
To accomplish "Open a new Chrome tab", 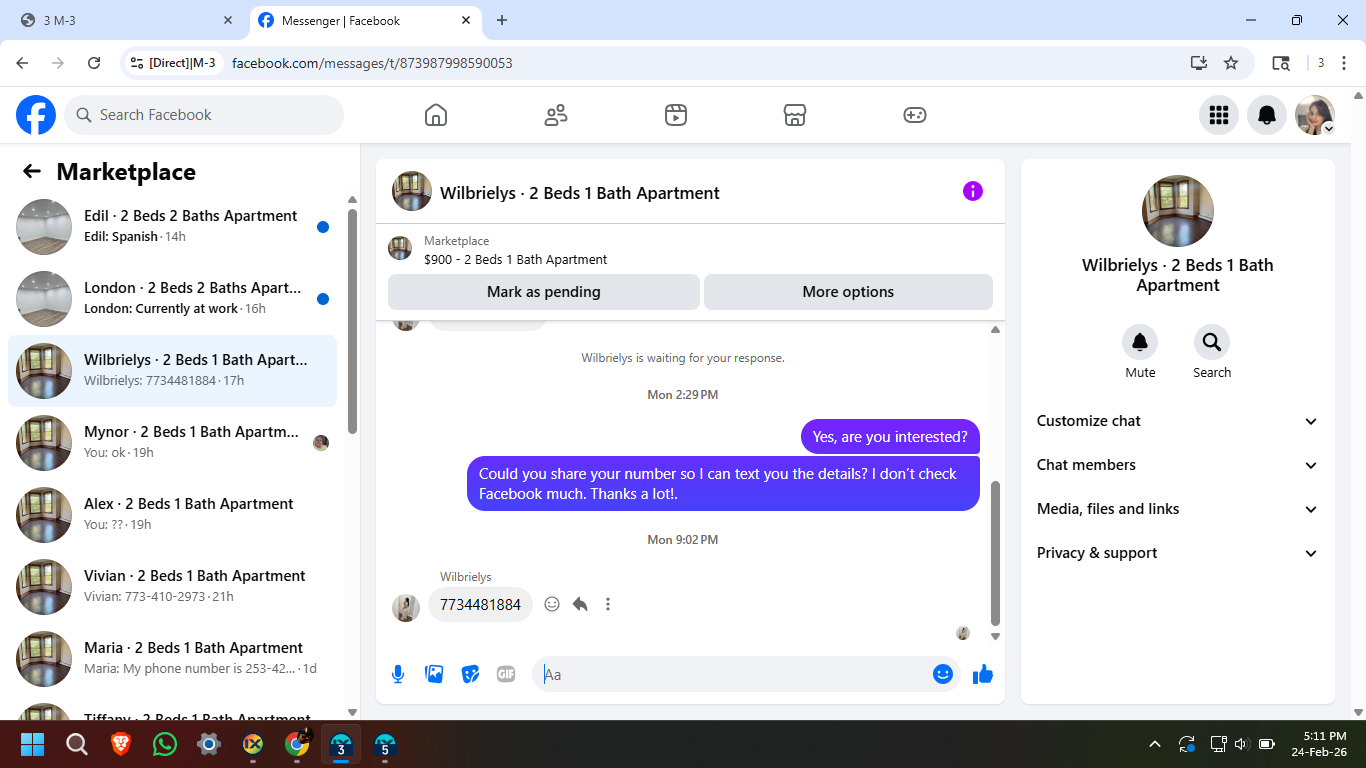I will [502, 20].
